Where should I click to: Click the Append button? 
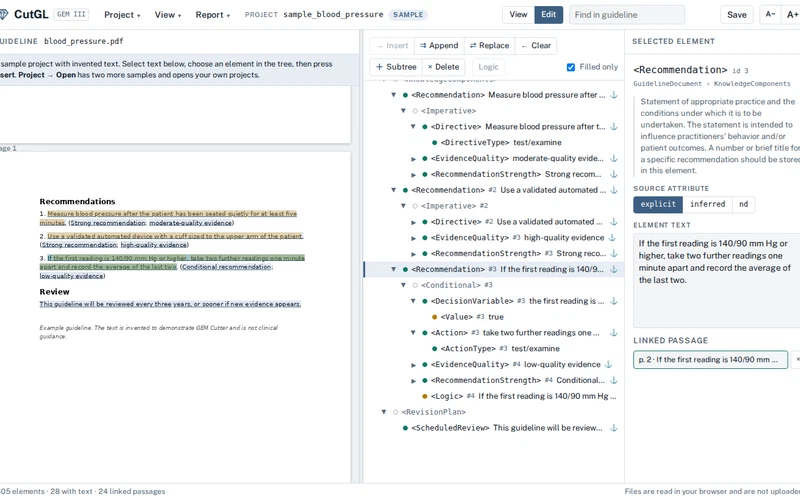(x=439, y=45)
